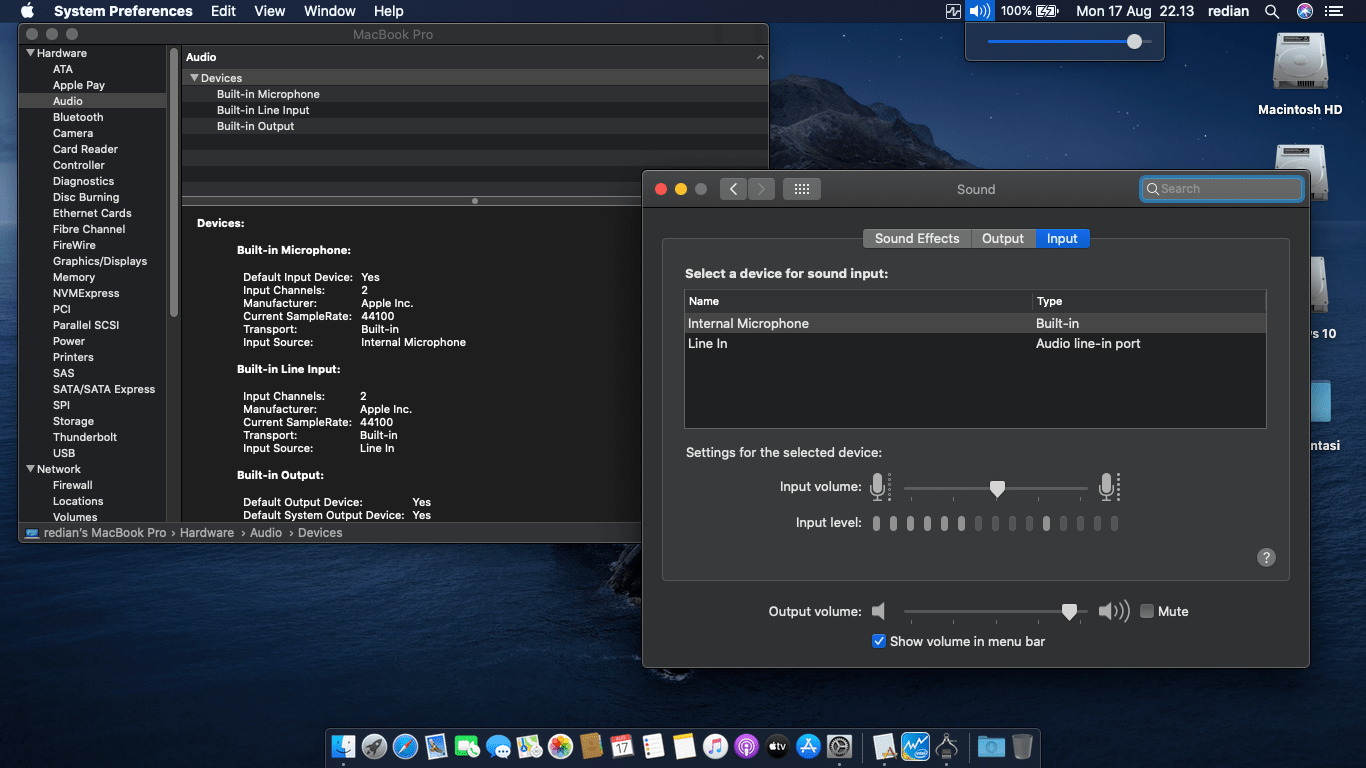
Task: Collapse the Devices disclosure triangle in Audio
Action: [195, 78]
